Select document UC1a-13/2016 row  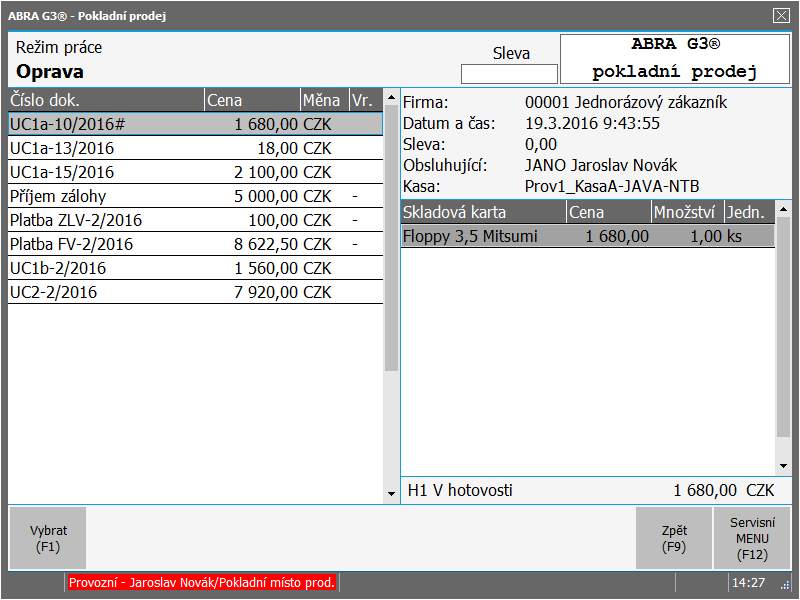[x=195, y=148]
